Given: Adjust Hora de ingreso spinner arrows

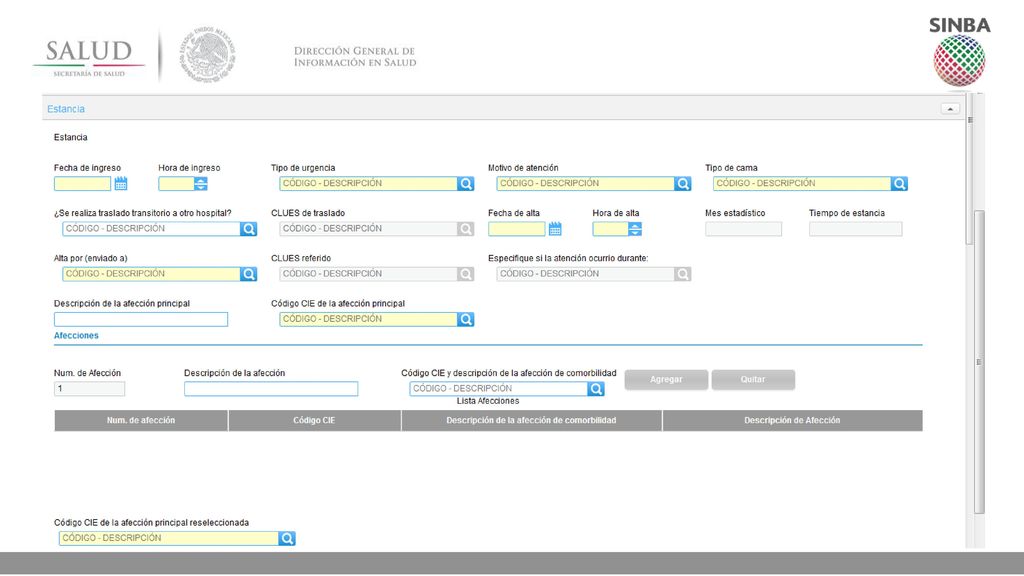Looking at the screenshot, I should [201, 184].
